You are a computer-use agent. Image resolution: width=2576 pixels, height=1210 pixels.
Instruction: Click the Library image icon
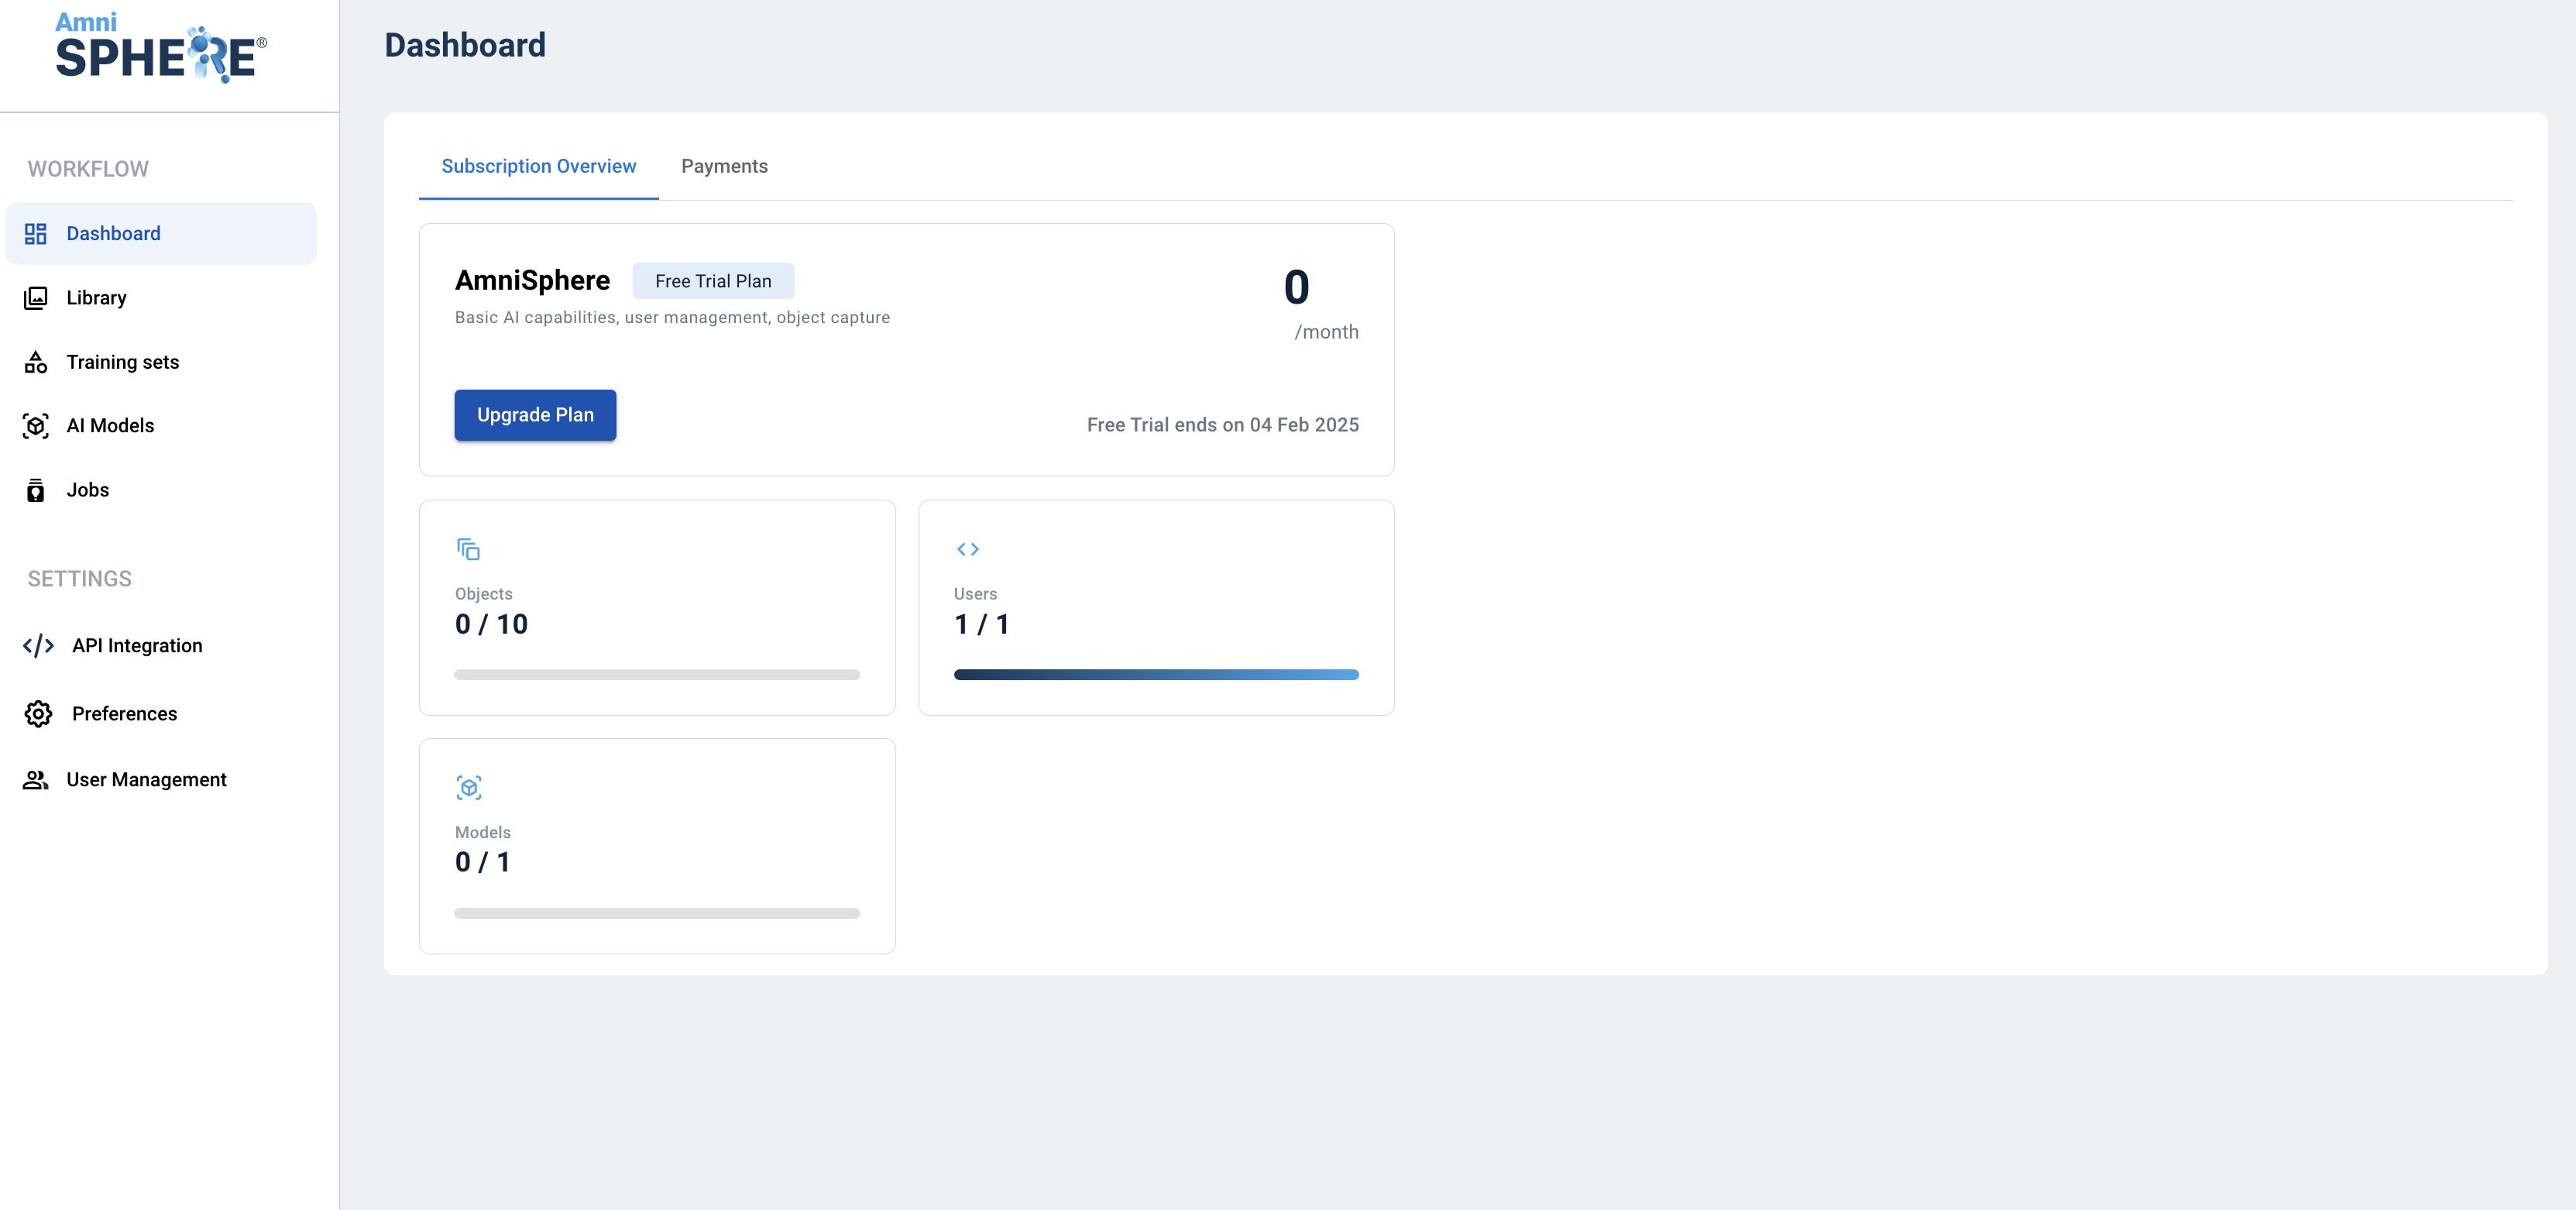(36, 298)
